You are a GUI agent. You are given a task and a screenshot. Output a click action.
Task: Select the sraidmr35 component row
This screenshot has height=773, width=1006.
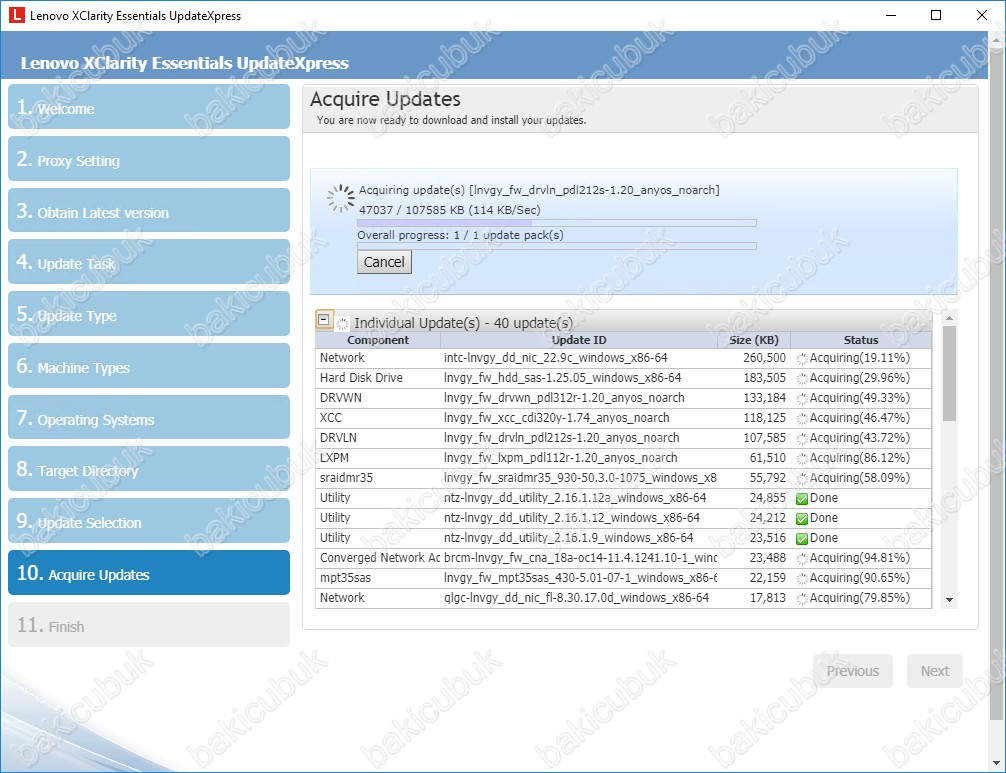(x=623, y=477)
